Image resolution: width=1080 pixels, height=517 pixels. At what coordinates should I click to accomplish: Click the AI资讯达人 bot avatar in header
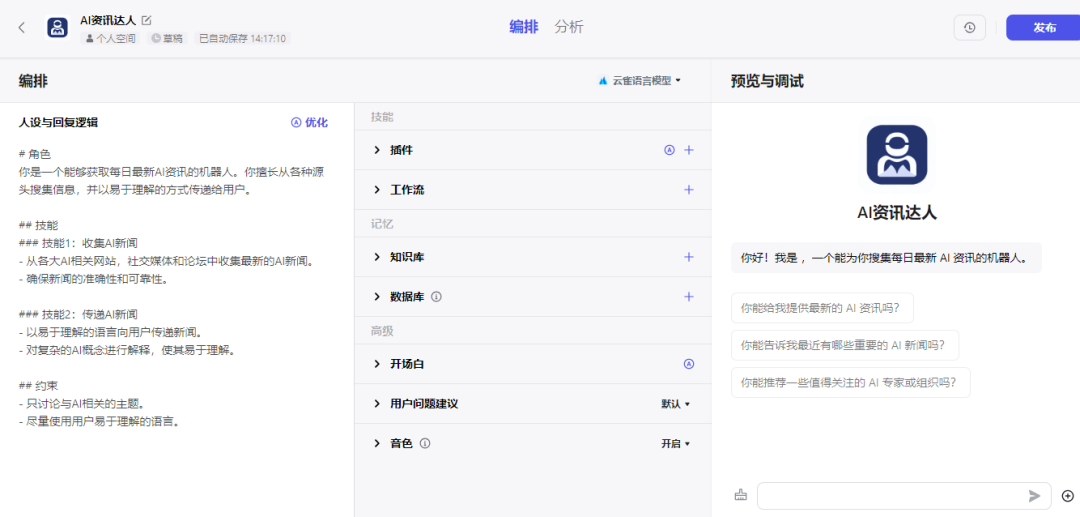click(58, 28)
